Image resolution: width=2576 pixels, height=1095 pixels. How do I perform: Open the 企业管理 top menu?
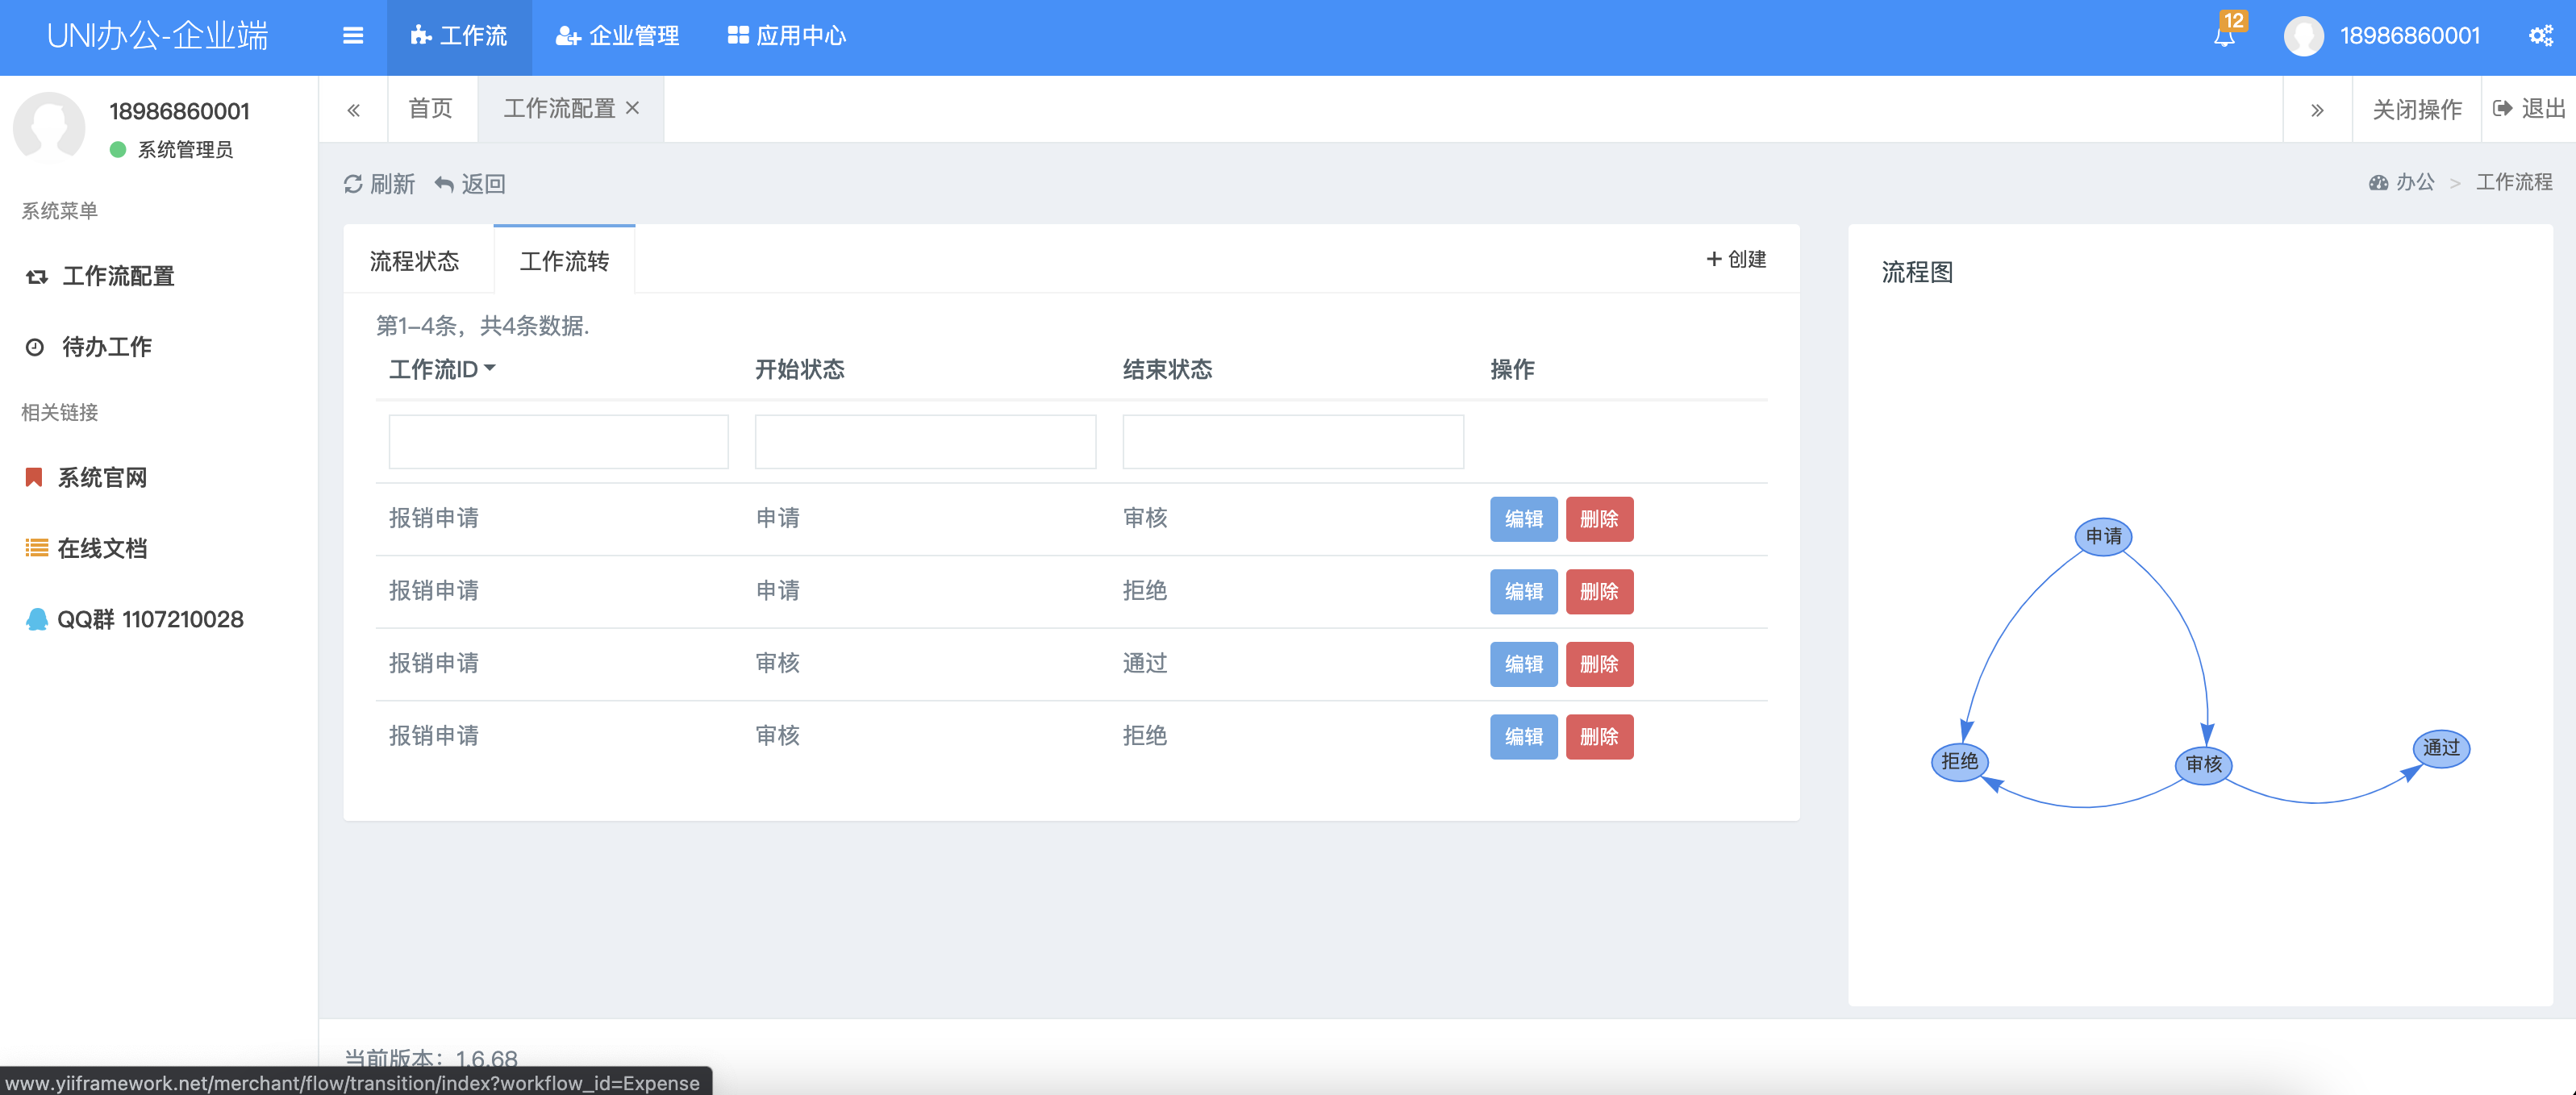(x=618, y=36)
